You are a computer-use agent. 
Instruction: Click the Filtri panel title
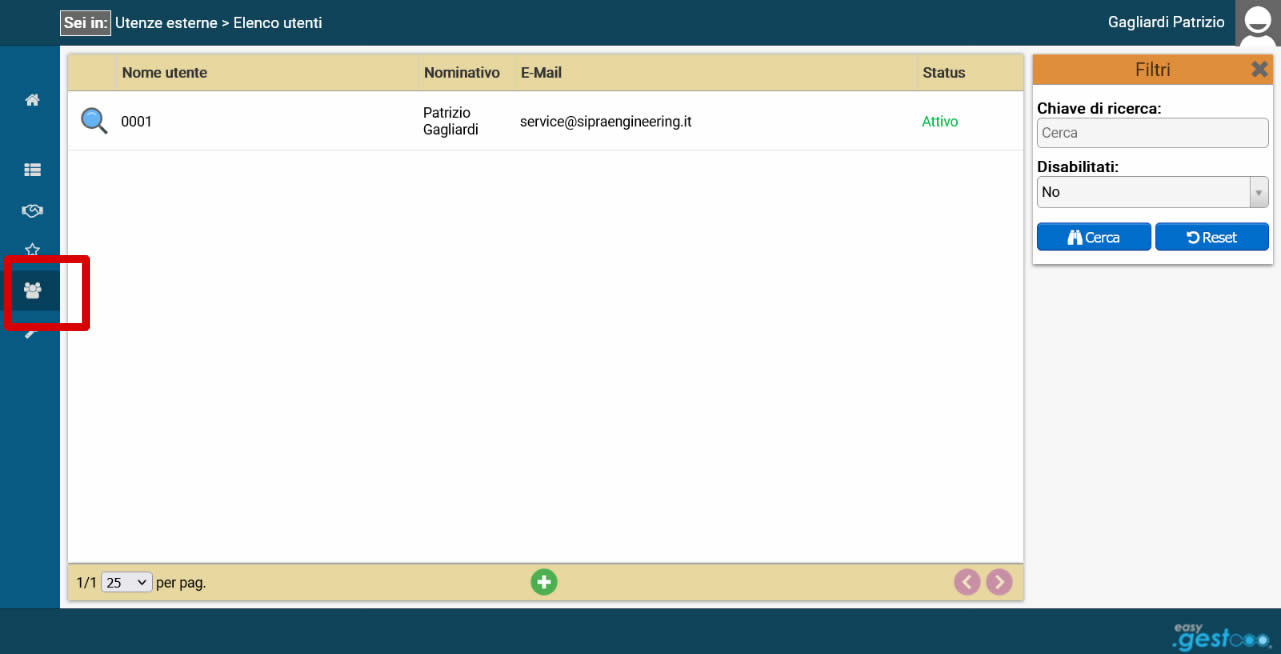point(1153,69)
